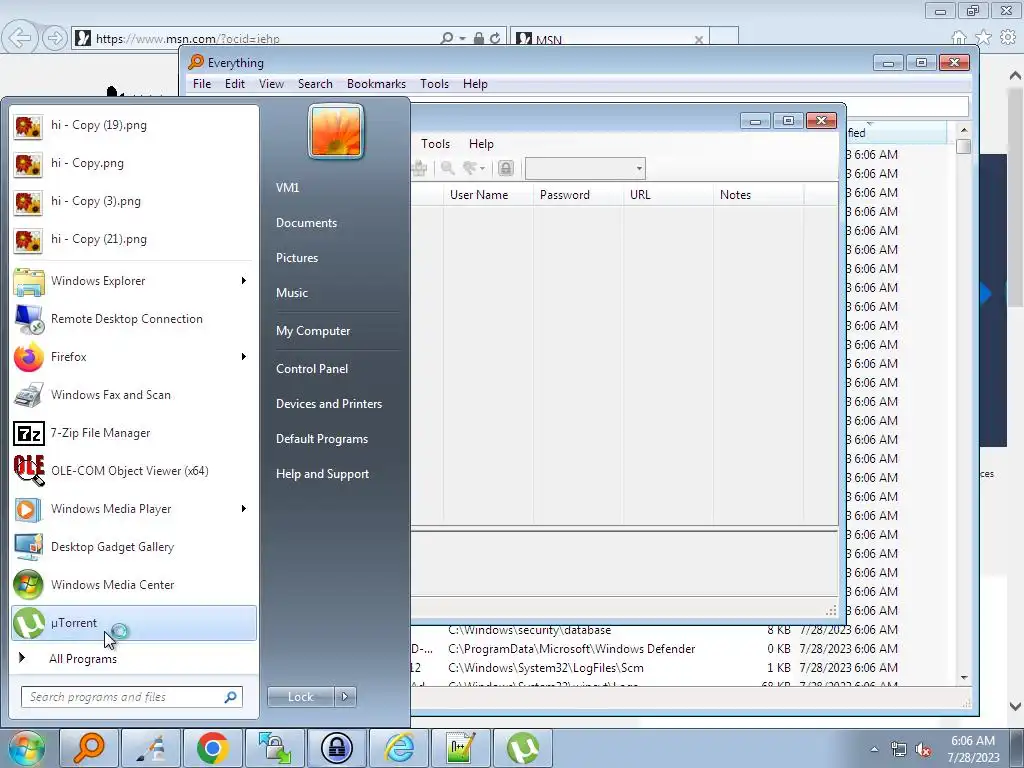Open the Internet Explorer tools gear
1024x768 pixels.
(x=1008, y=38)
